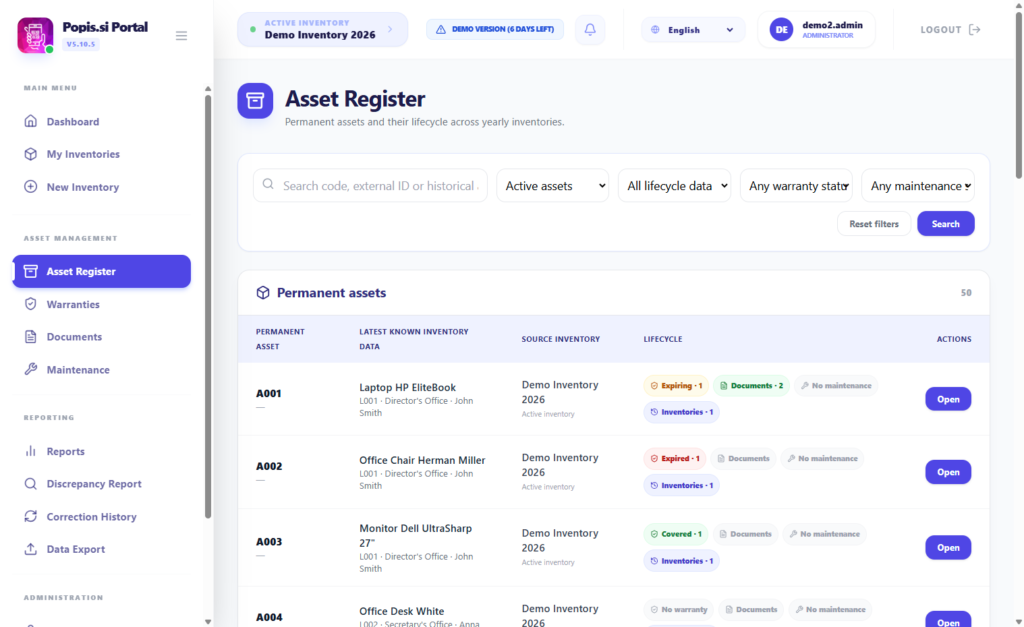Click the asset count 50

point(966,293)
